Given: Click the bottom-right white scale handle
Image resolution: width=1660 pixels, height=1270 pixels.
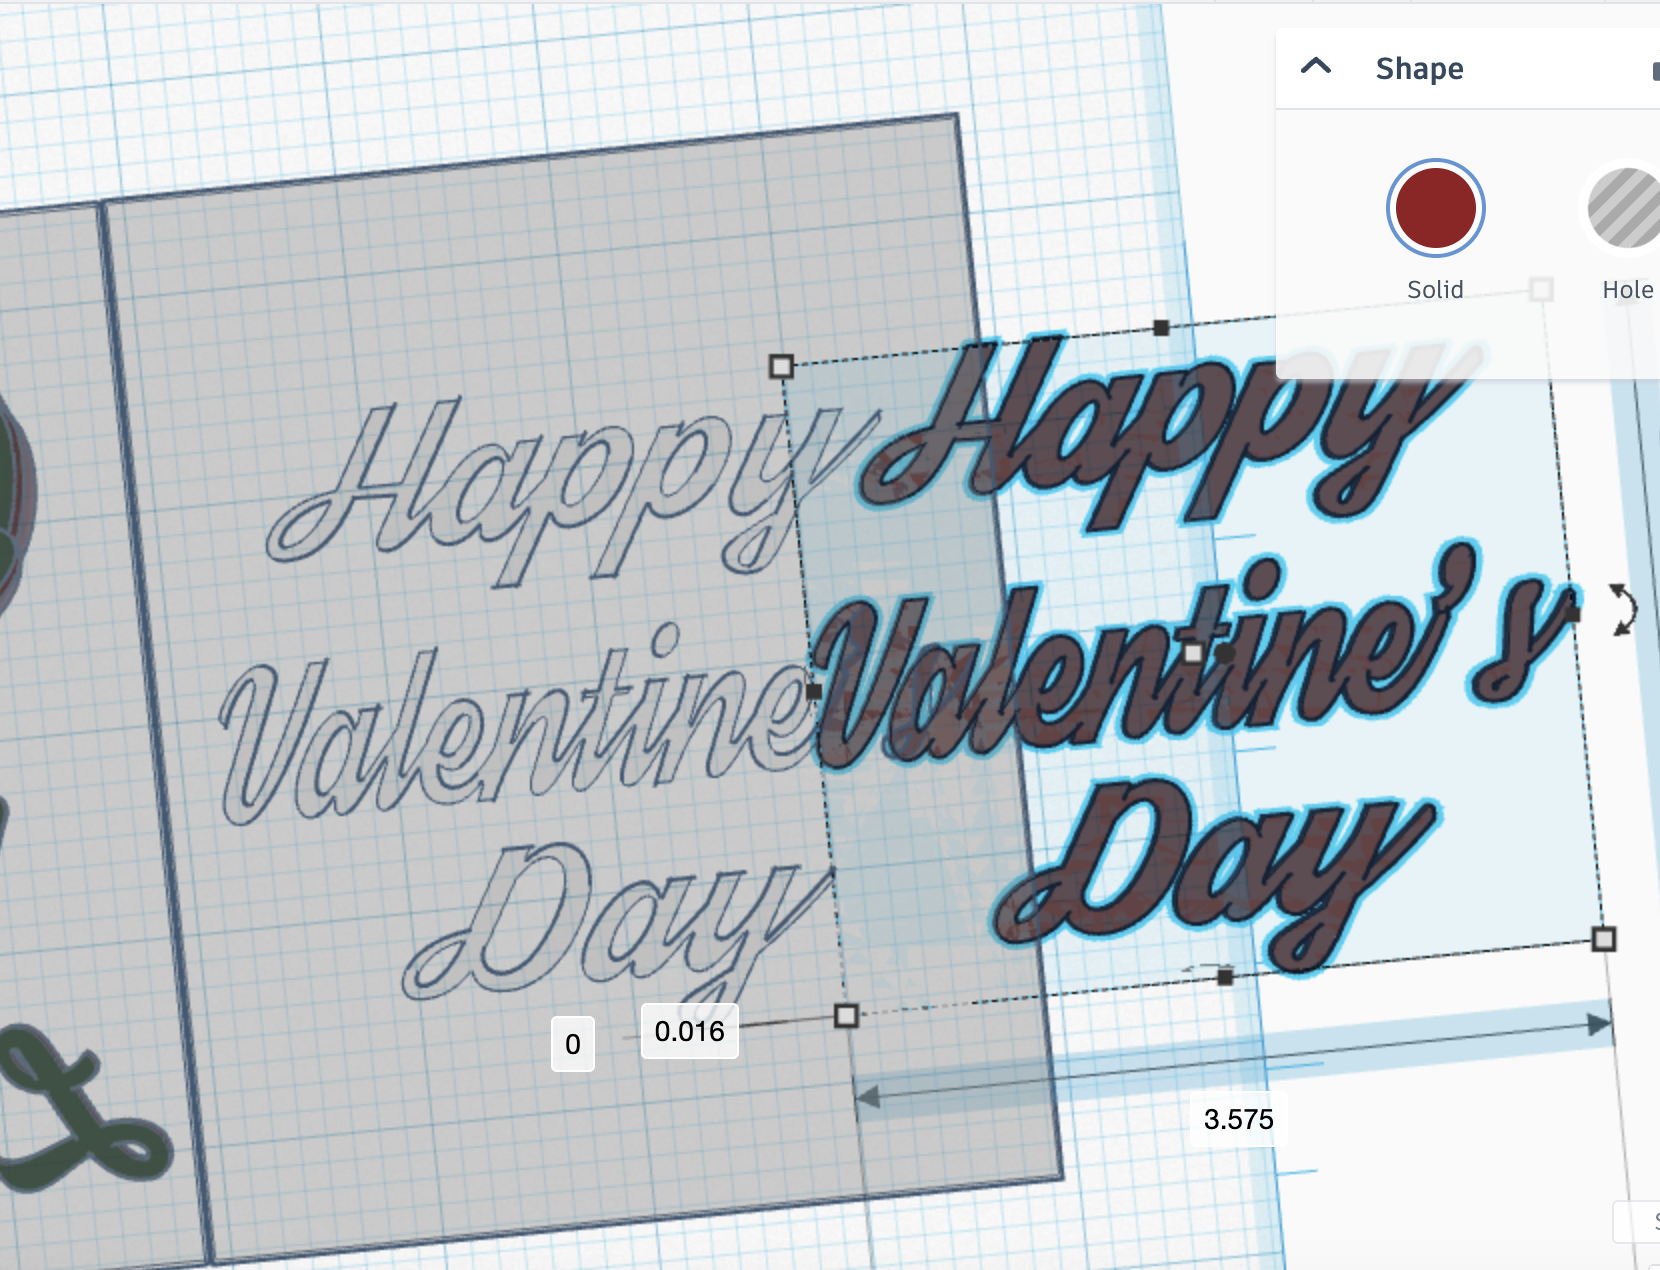Looking at the screenshot, I should point(1603,938).
